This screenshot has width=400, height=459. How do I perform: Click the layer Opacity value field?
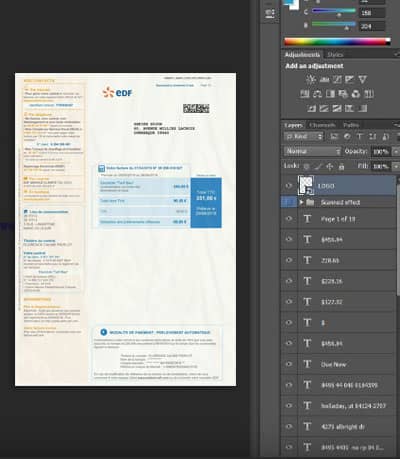click(380, 152)
